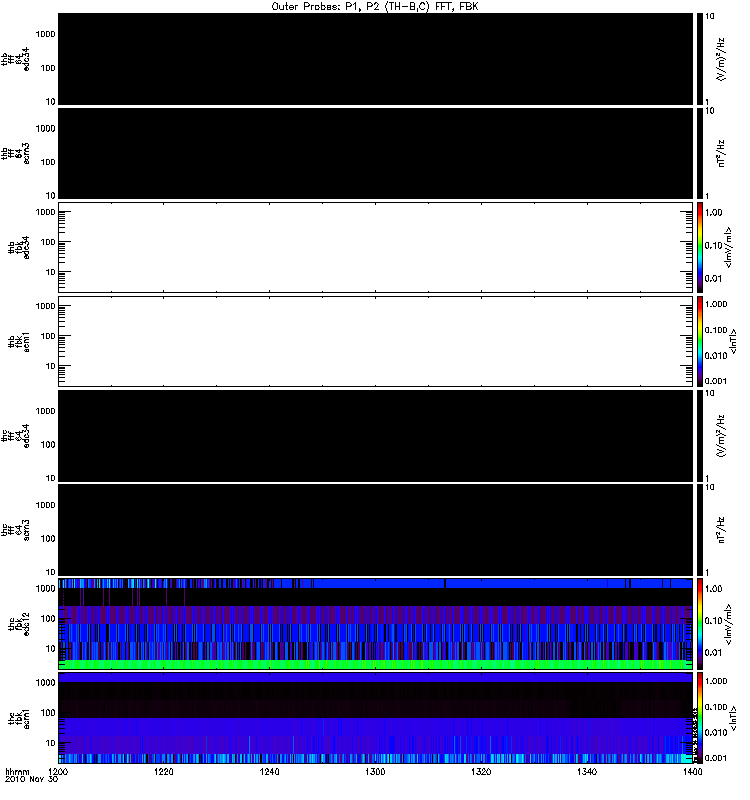Click the <|nT|> unit label of thb fbk scm1

click(x=733, y=342)
